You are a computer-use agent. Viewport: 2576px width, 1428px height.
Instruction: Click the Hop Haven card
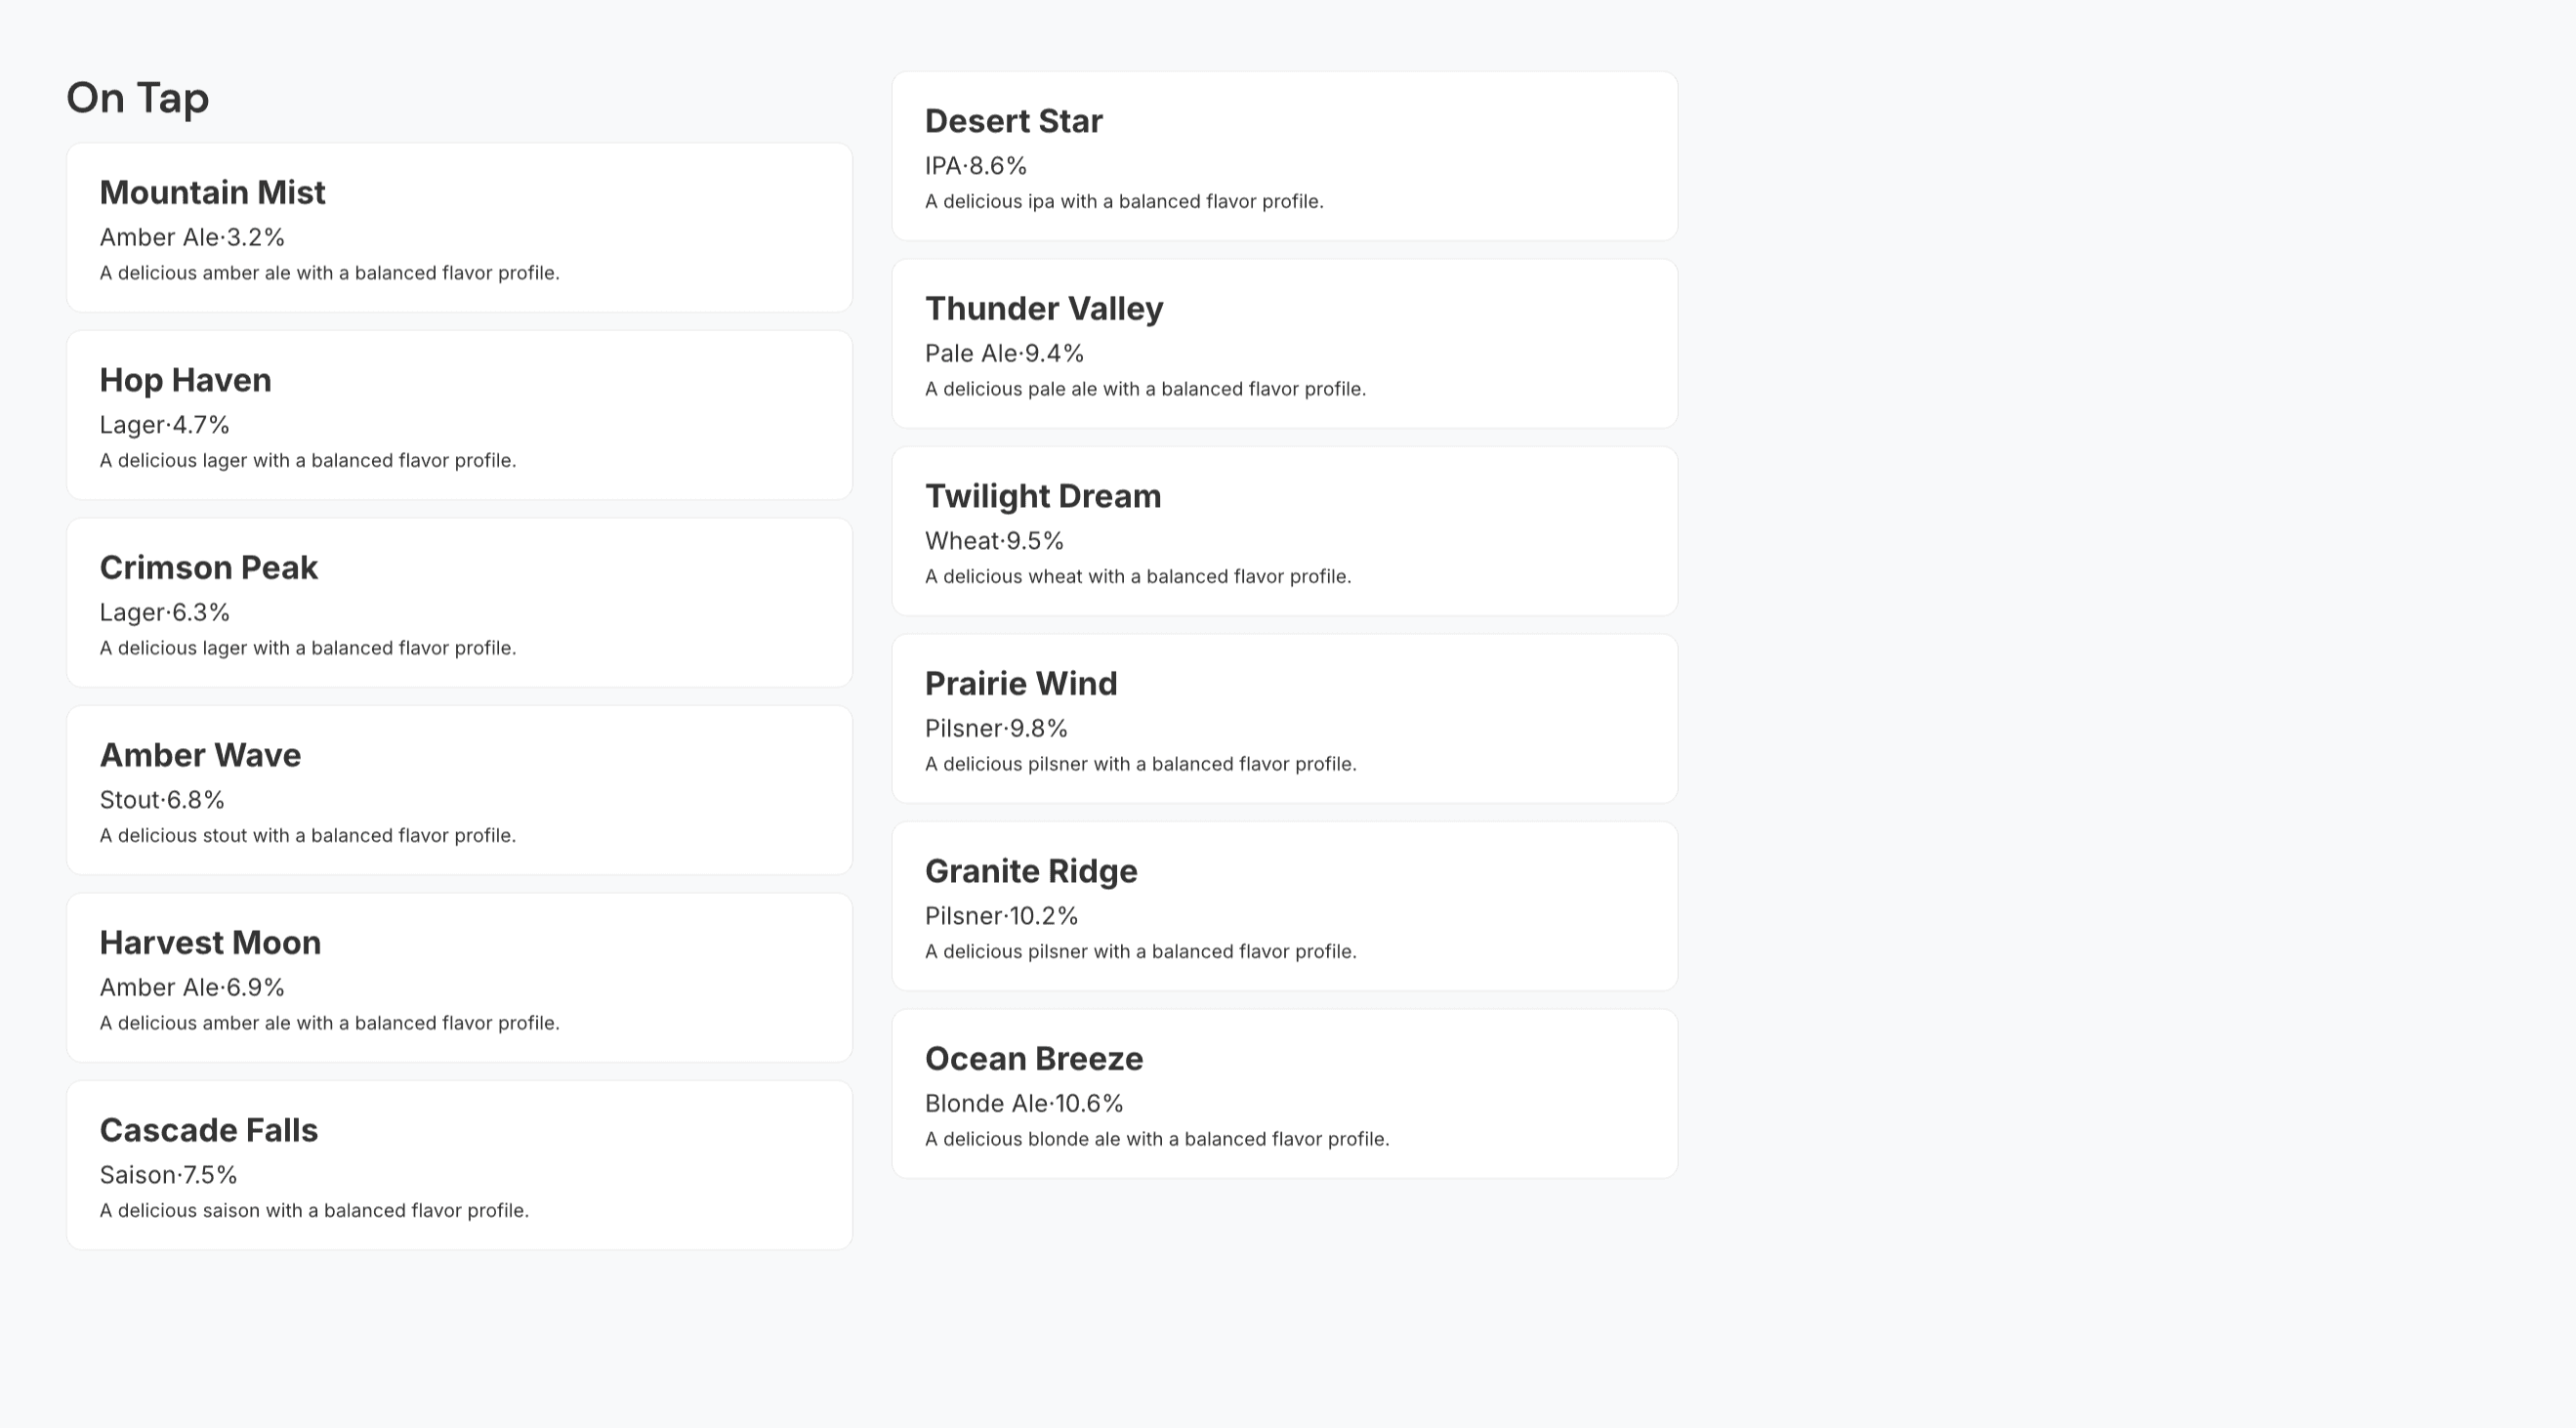459,415
